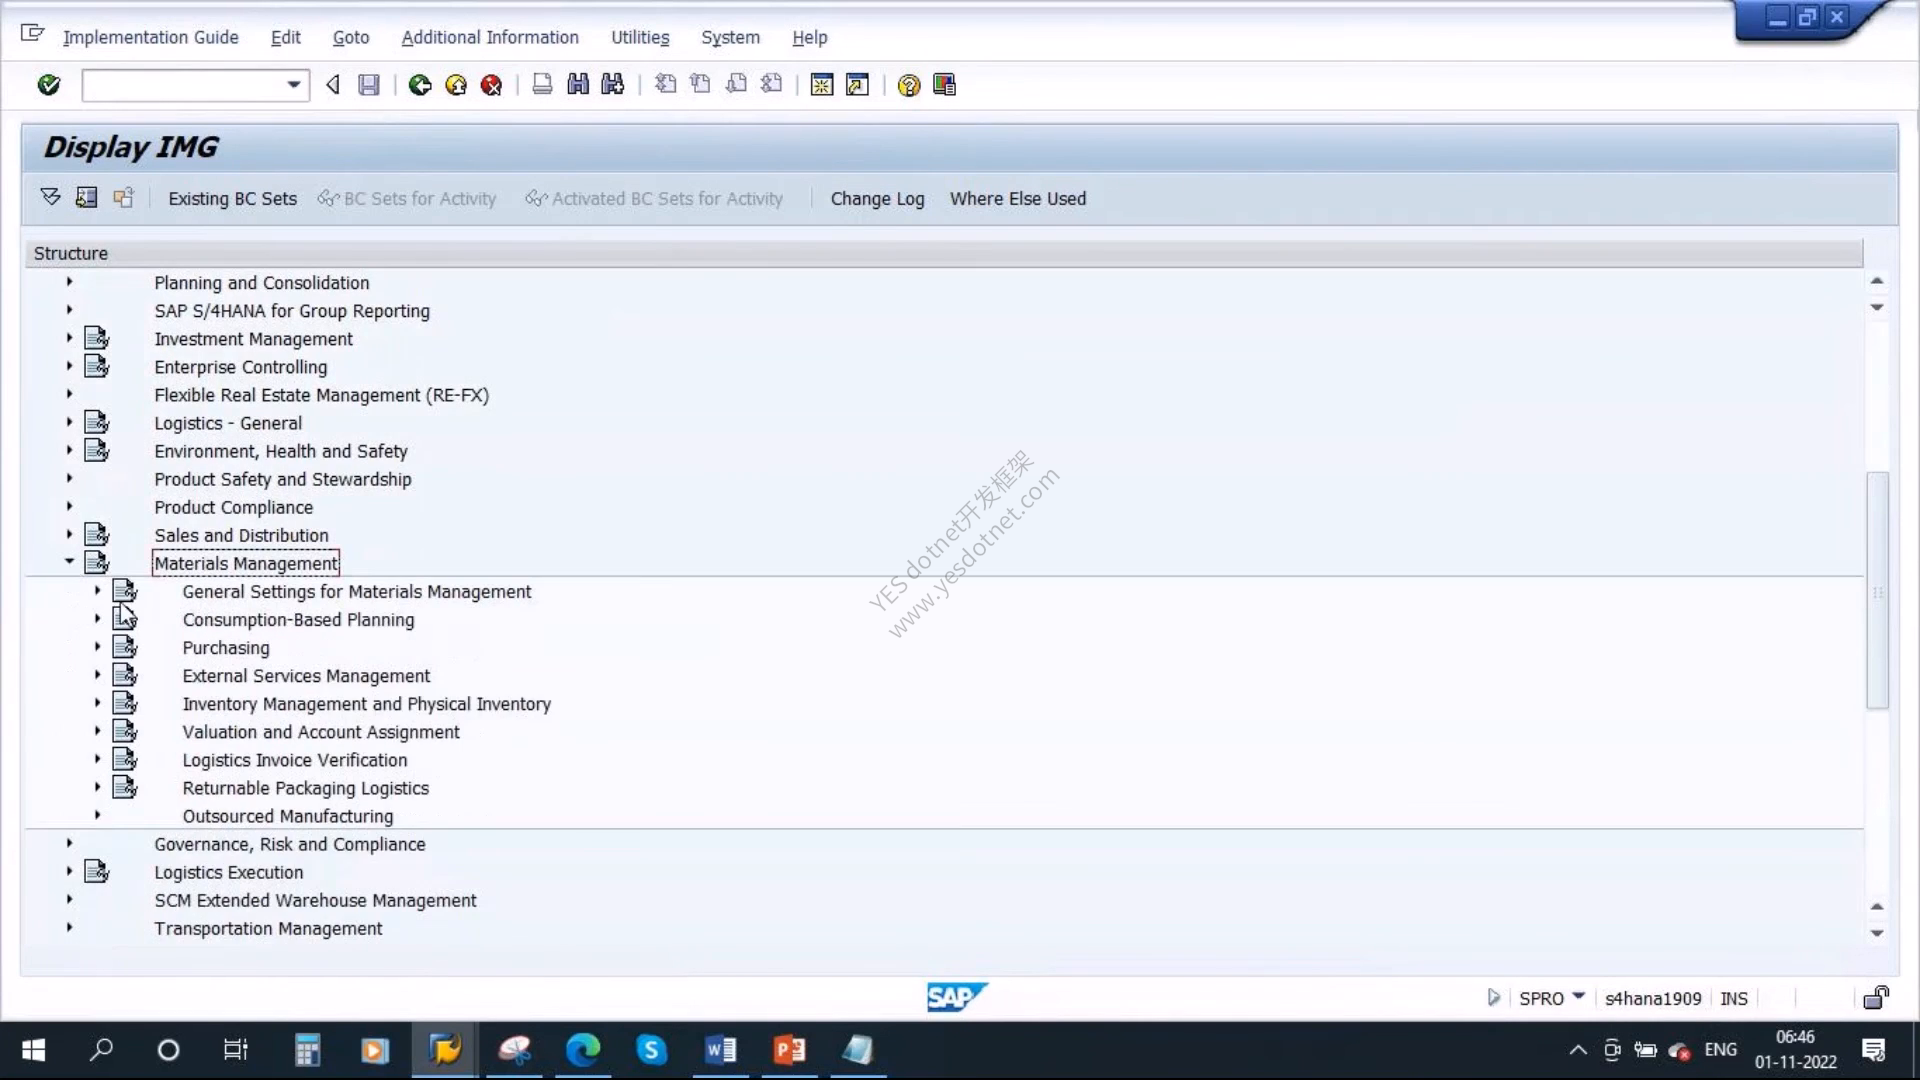Open the Goto menu

point(351,37)
